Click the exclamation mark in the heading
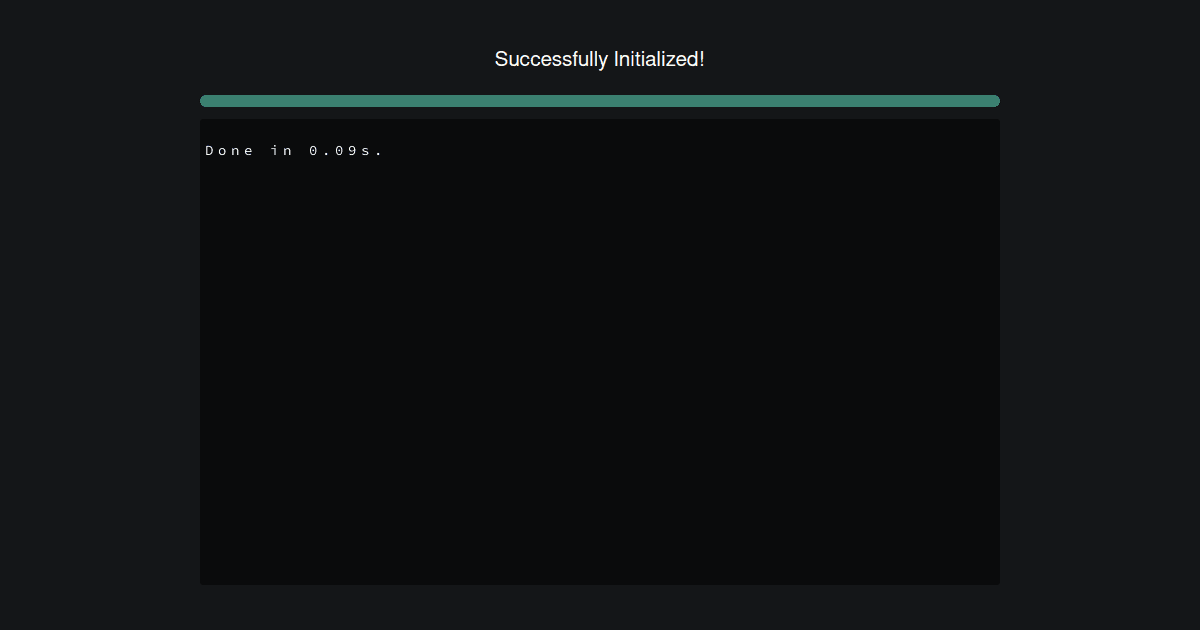The image size is (1200, 630). 702,59
